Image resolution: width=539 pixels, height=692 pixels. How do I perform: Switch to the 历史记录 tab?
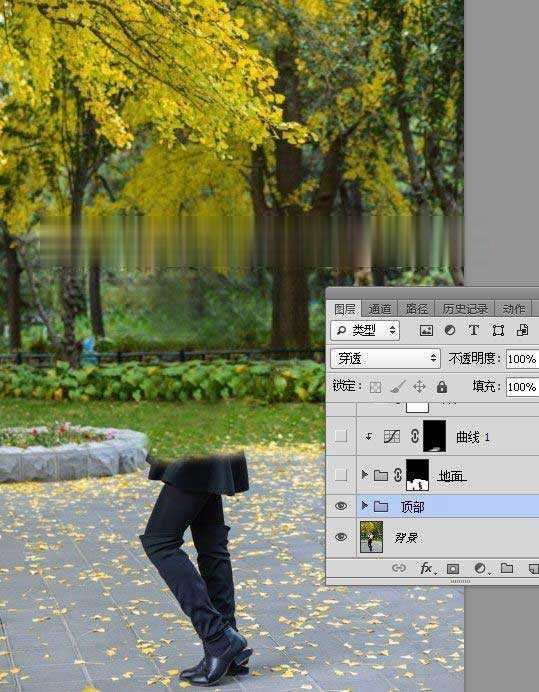point(465,309)
